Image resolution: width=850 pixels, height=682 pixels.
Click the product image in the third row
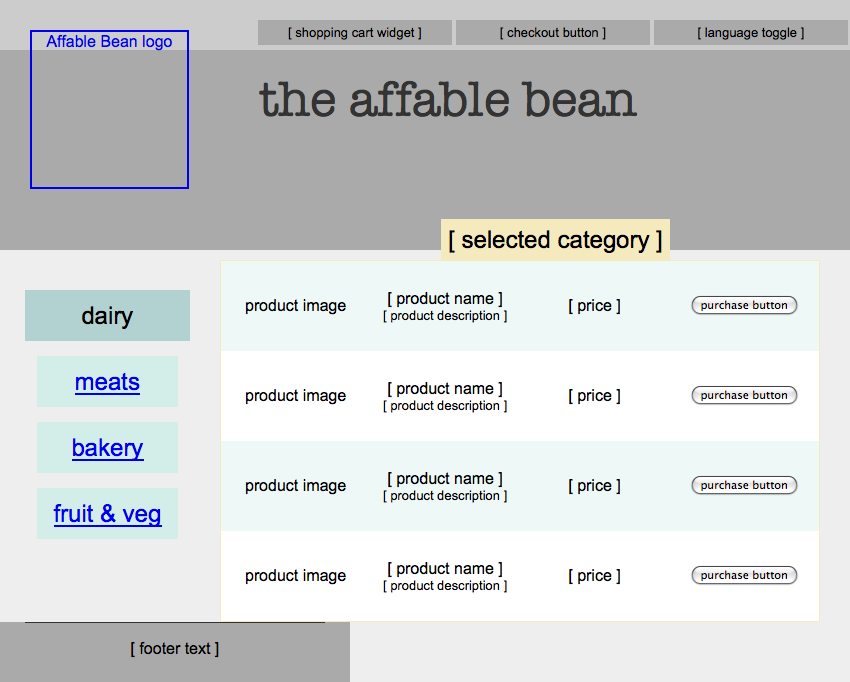(x=295, y=486)
